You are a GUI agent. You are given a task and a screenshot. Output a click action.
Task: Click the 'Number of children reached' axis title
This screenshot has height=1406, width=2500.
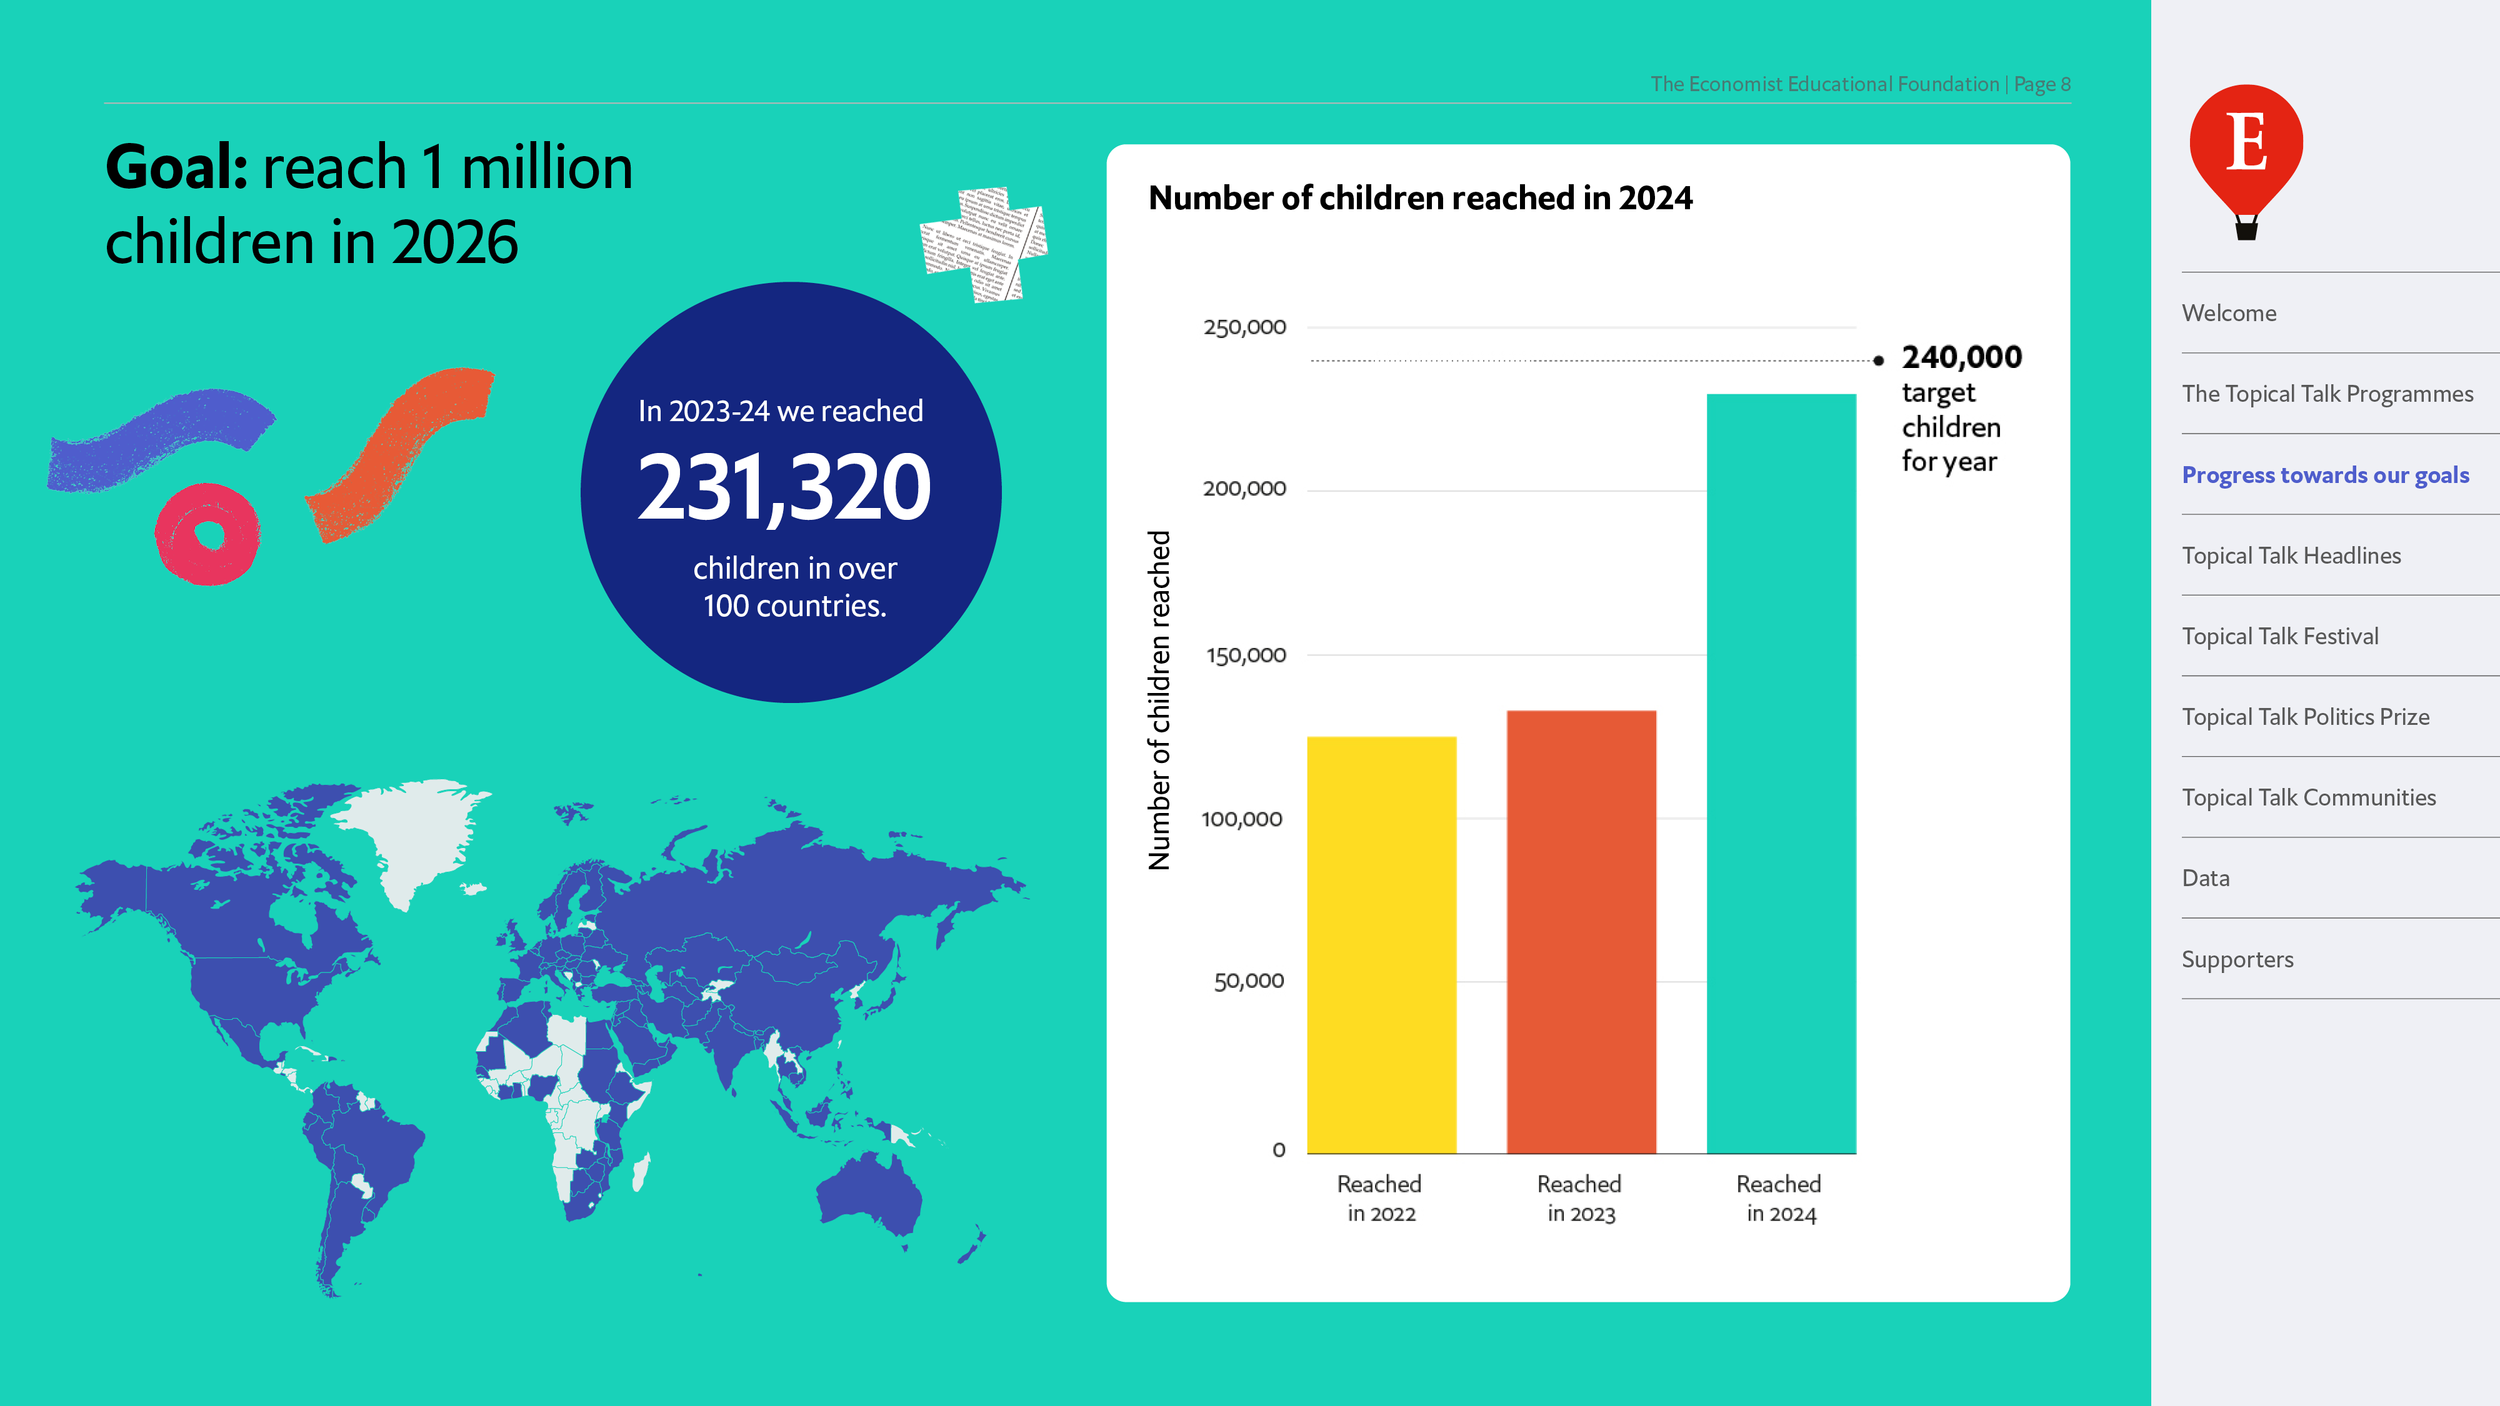click(x=1159, y=700)
